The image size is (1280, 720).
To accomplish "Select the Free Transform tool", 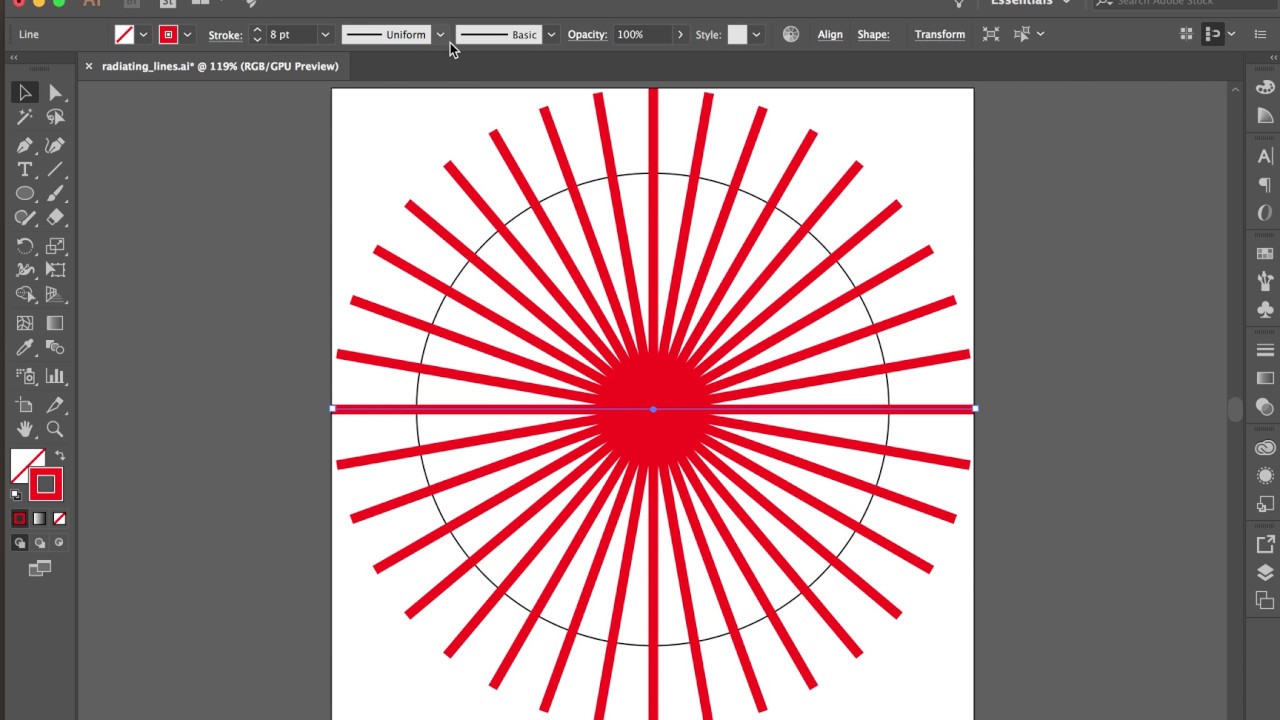I will point(55,270).
